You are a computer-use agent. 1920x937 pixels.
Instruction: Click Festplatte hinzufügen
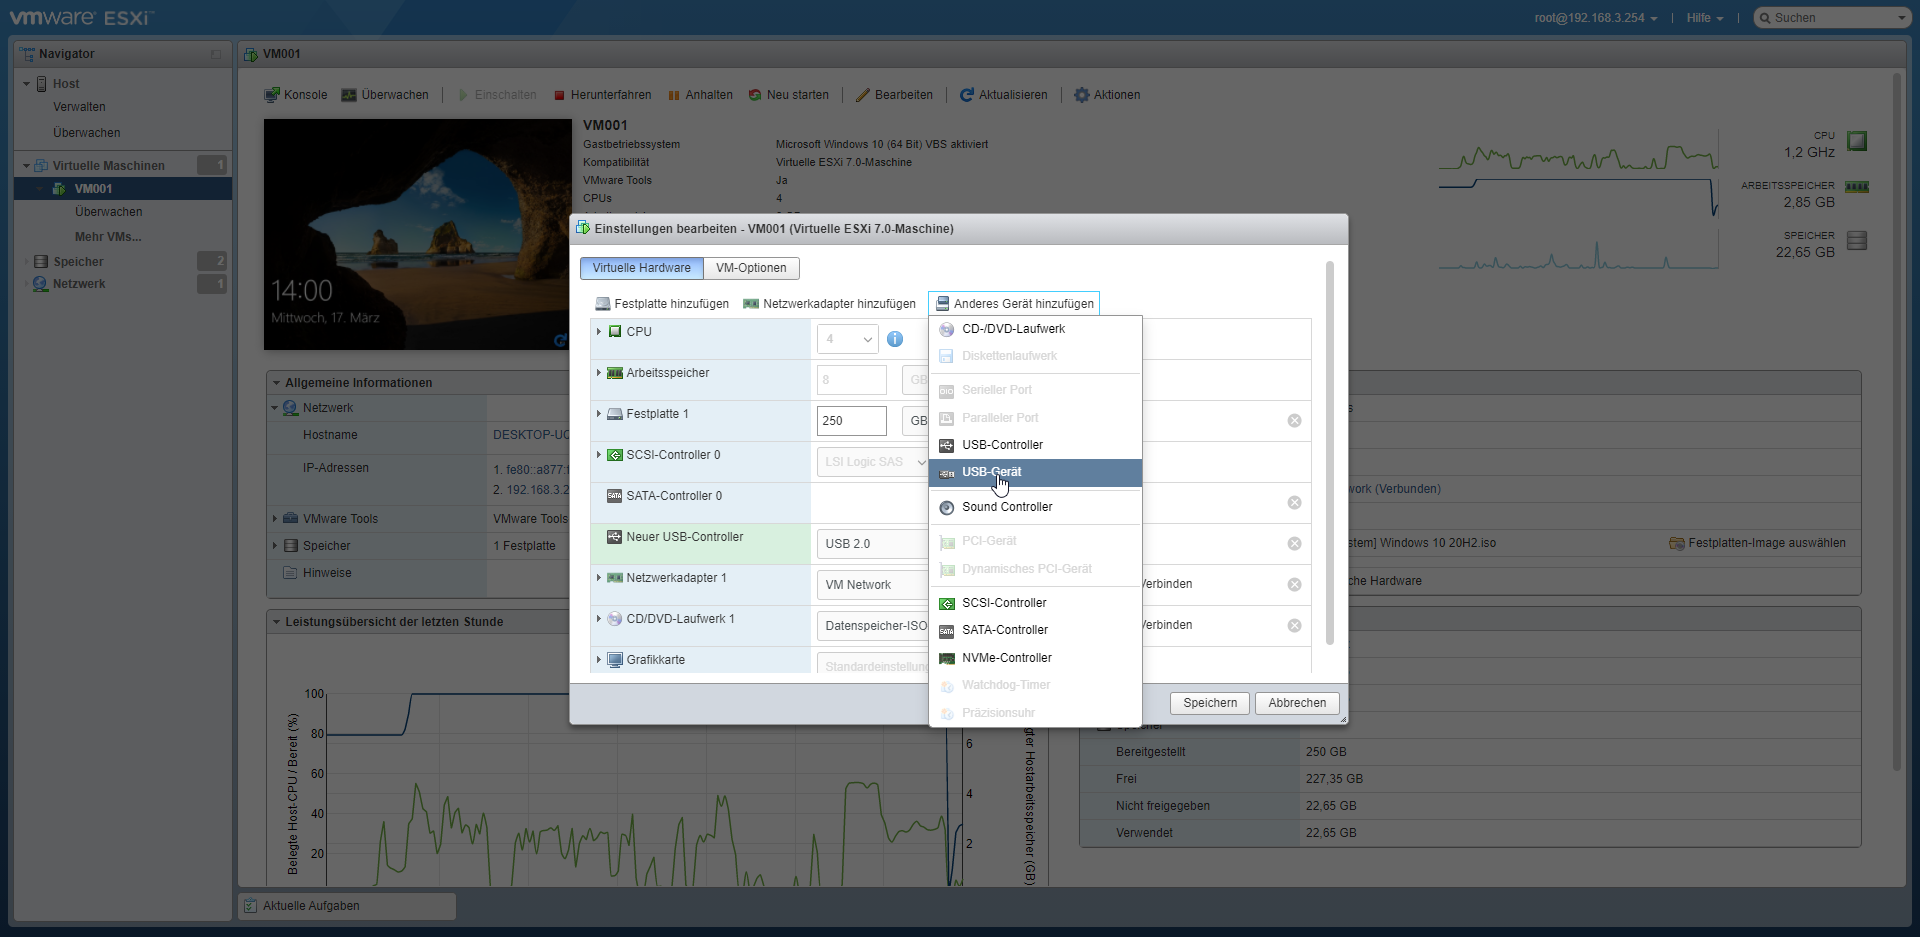tap(662, 304)
